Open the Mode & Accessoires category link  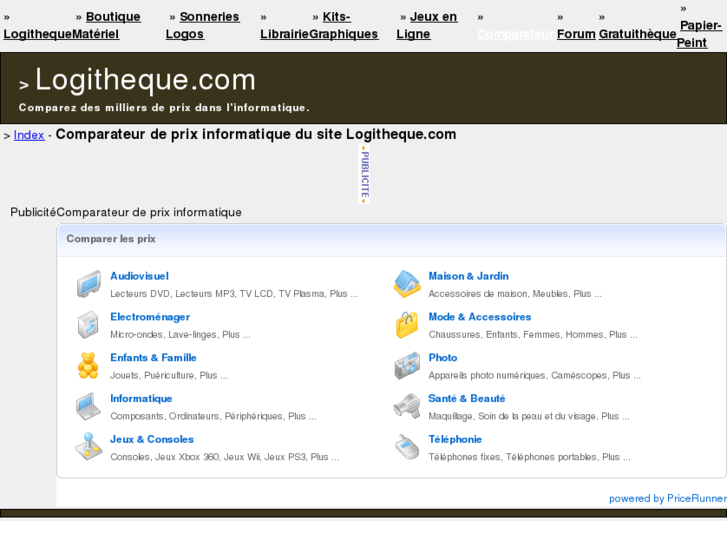[x=480, y=317]
